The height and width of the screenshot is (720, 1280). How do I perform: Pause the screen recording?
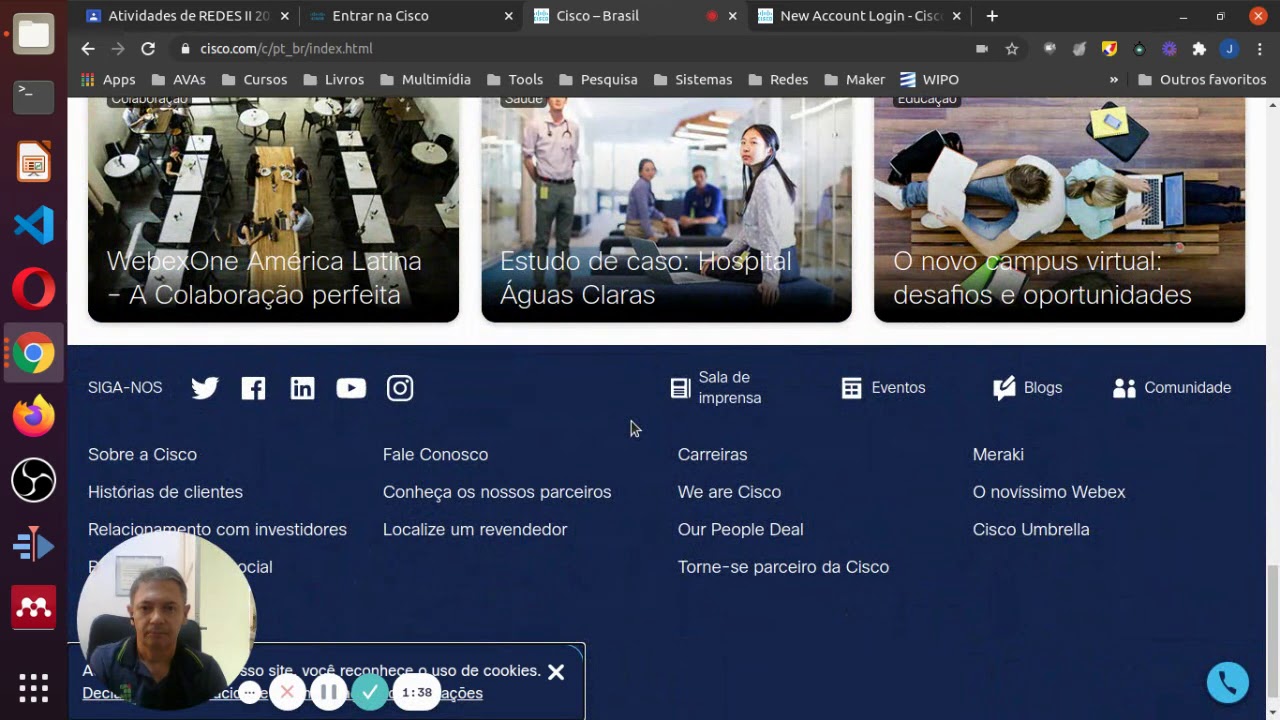(329, 691)
